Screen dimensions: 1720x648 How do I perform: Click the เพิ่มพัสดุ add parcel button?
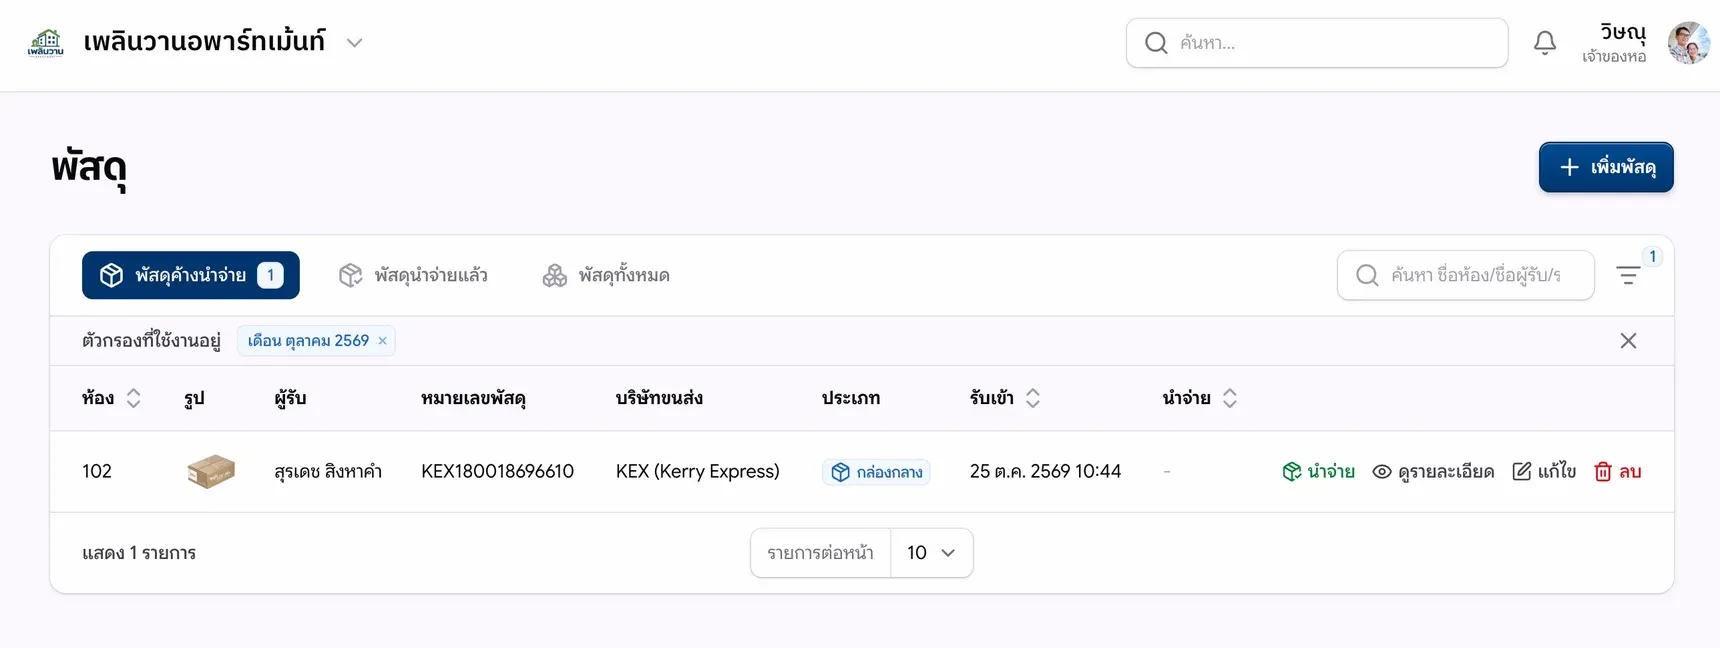tap(1606, 167)
